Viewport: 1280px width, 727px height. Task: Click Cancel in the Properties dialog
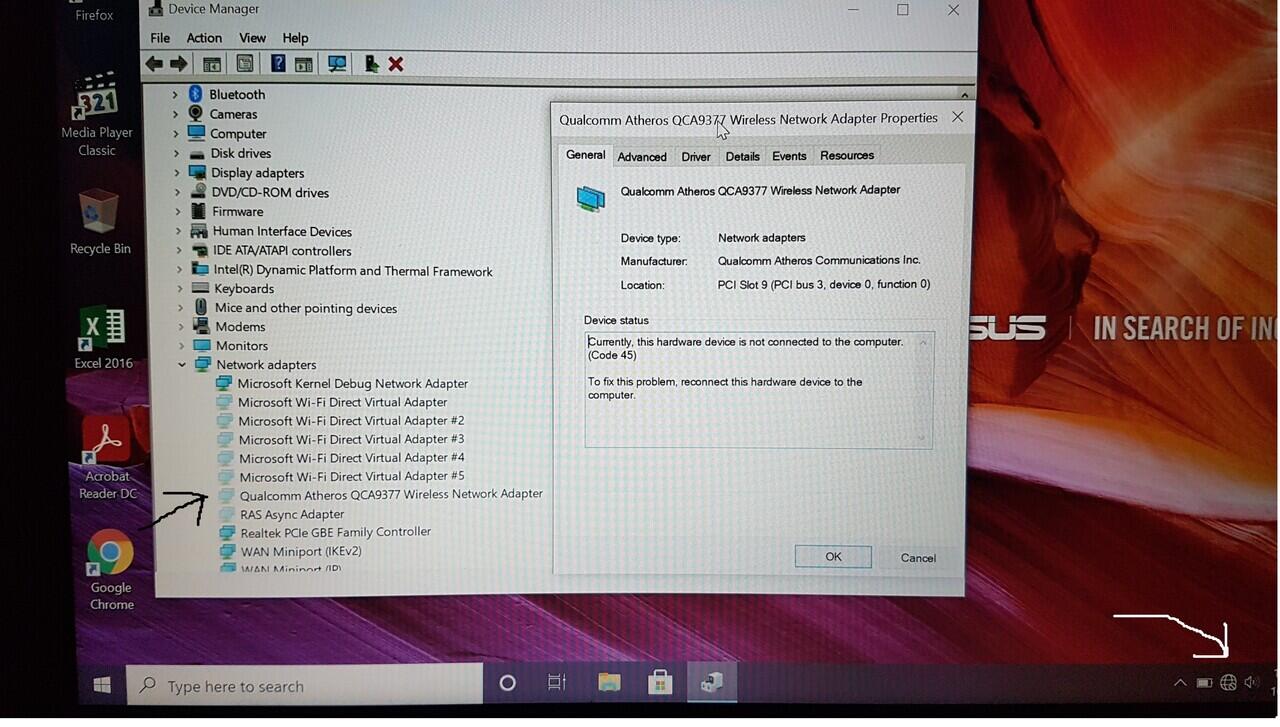[x=918, y=558]
